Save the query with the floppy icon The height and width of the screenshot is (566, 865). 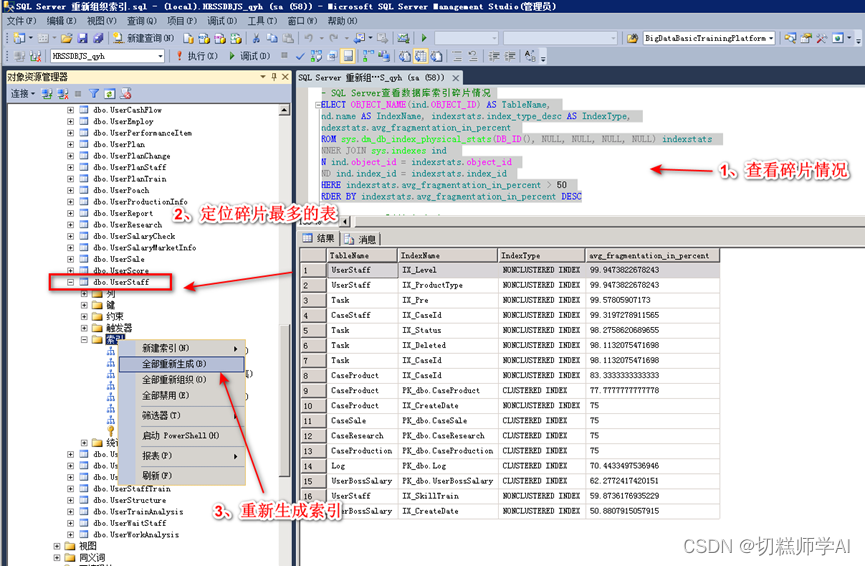coord(82,38)
